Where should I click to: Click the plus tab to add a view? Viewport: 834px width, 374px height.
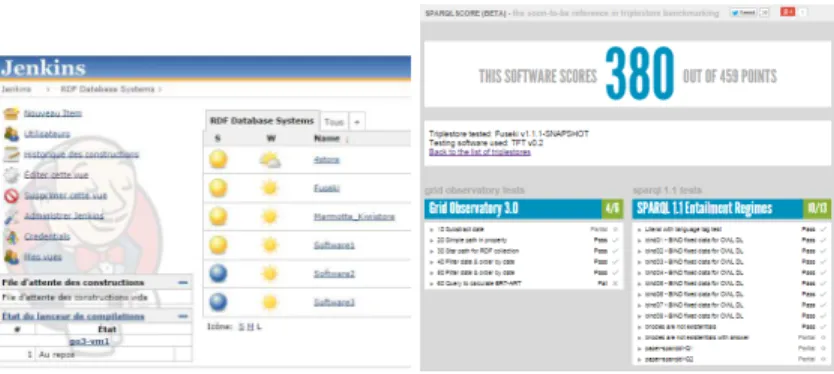(357, 122)
